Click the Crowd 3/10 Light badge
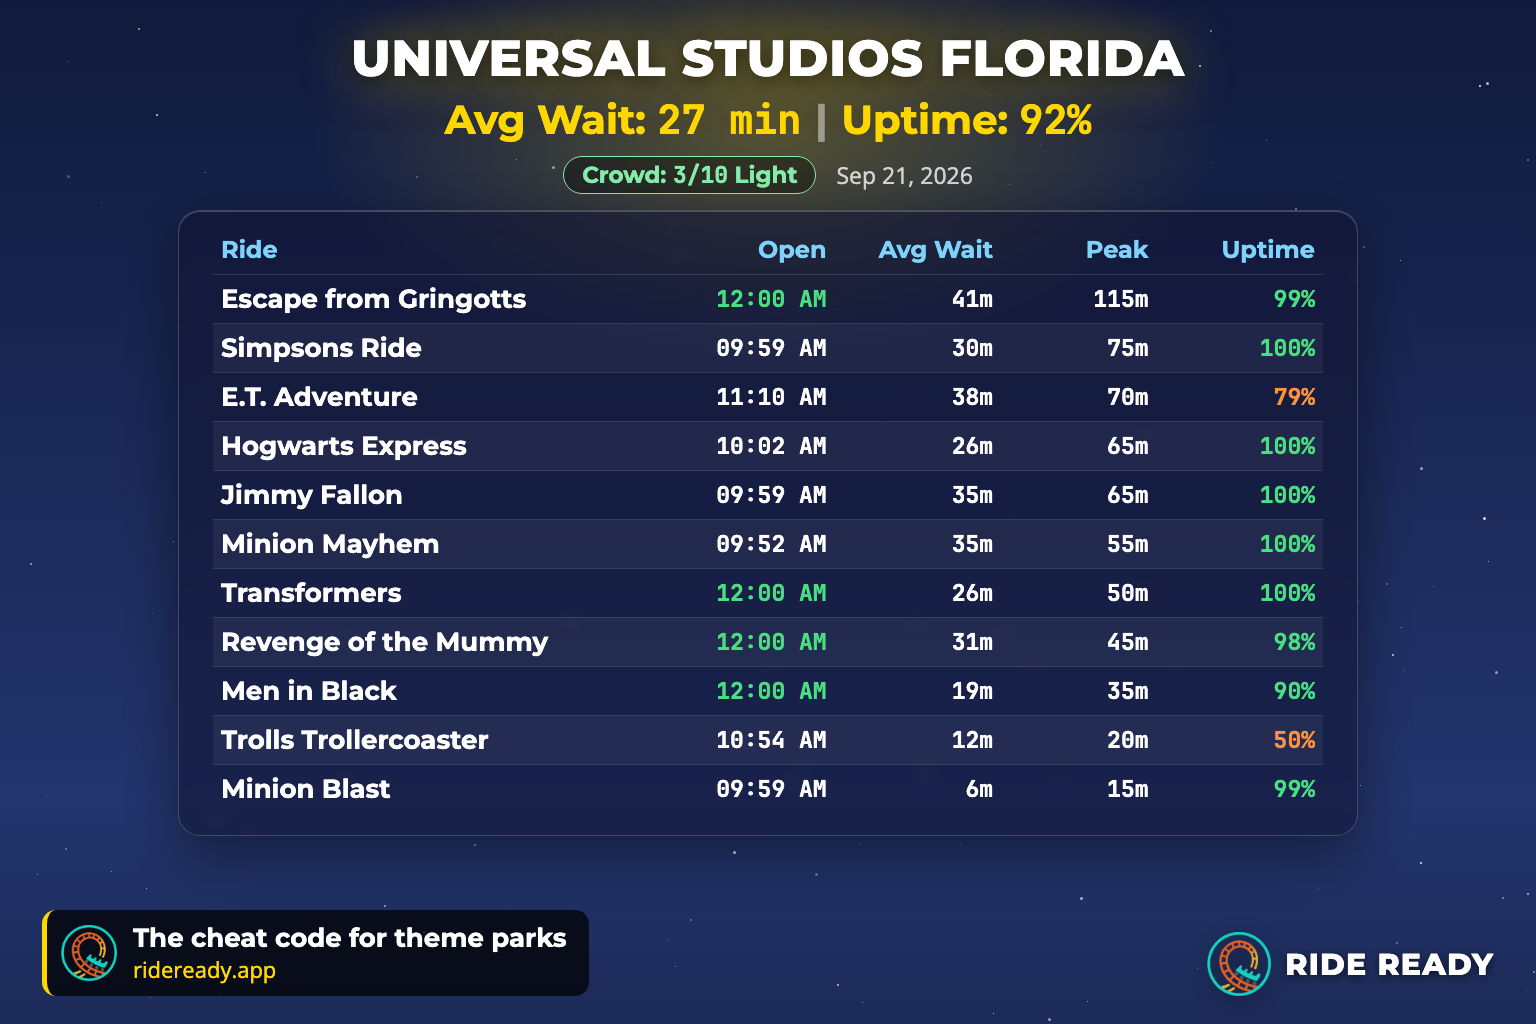Screen dimensions: 1536x1024 pyautogui.click(x=689, y=175)
